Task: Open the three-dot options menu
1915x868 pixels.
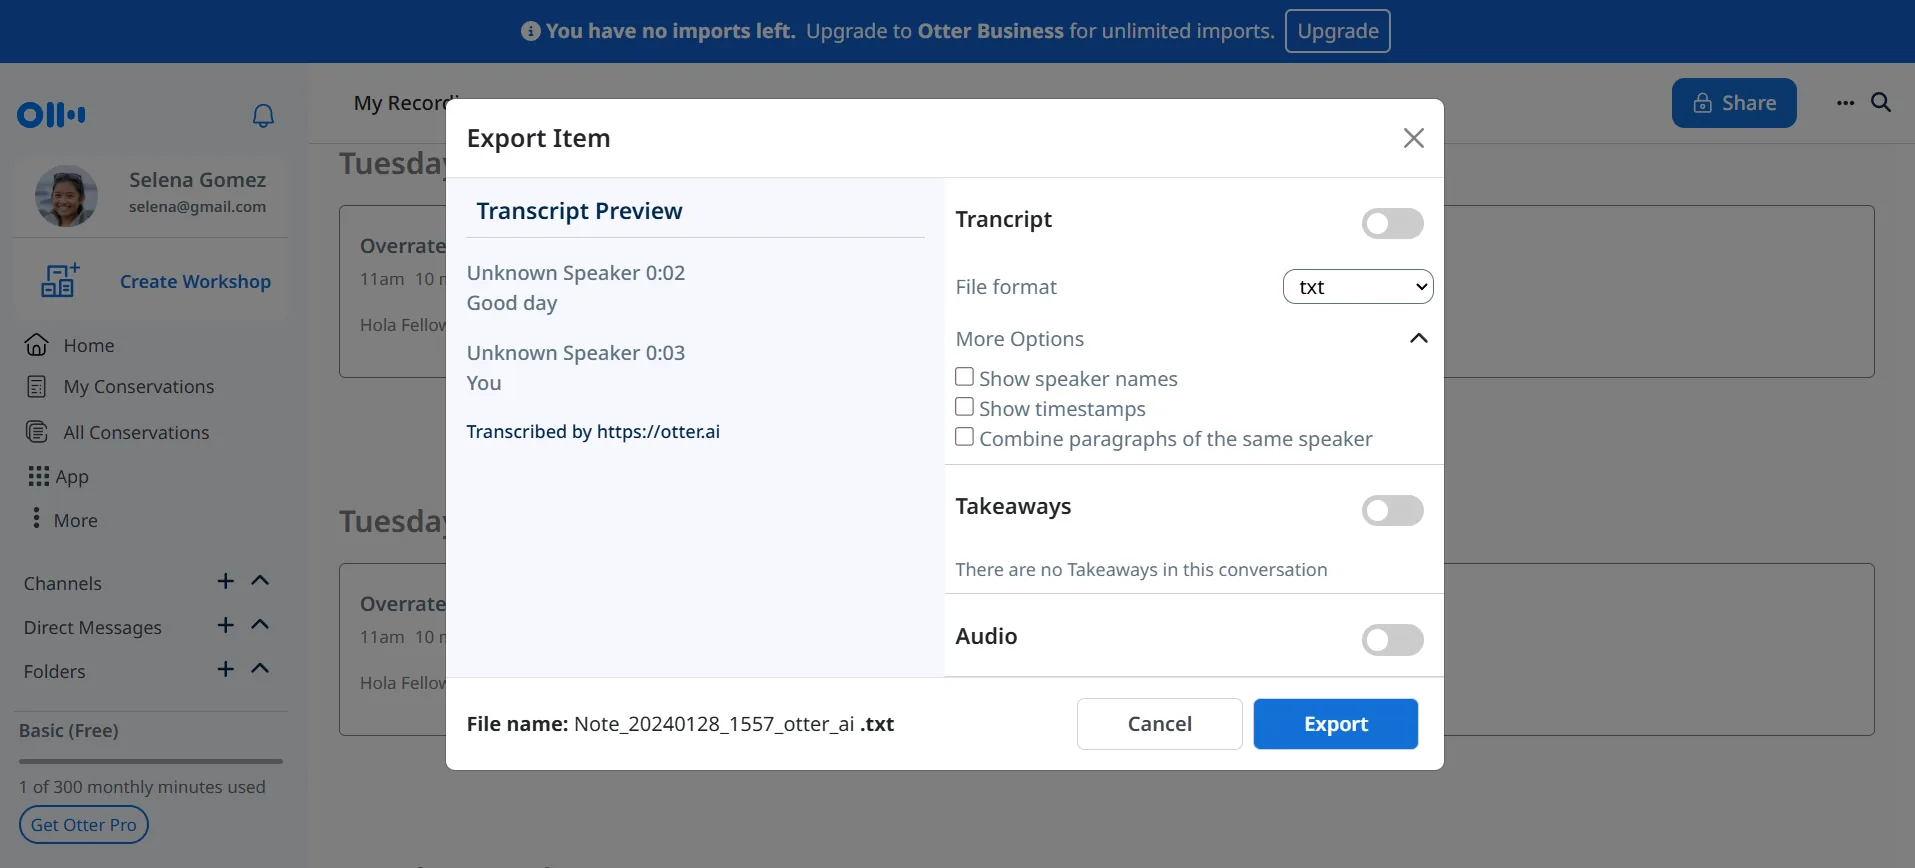Action: pos(1845,103)
